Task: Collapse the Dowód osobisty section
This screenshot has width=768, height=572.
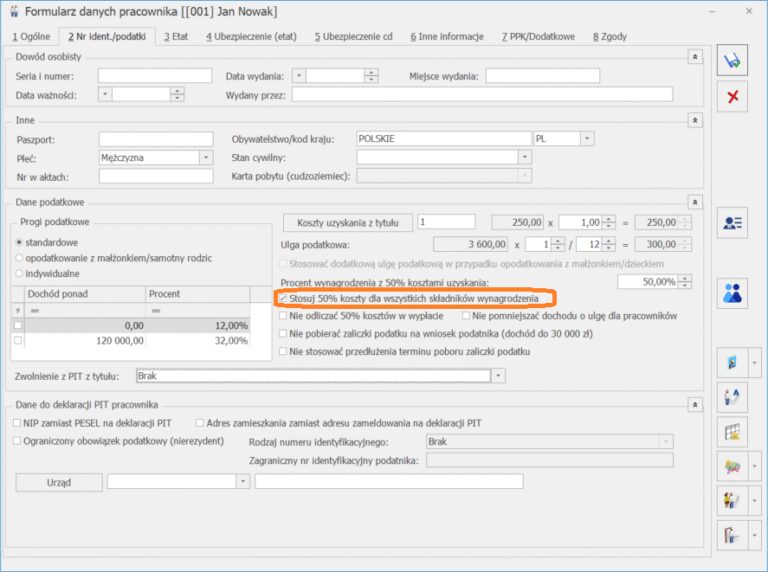Action: pos(695,57)
